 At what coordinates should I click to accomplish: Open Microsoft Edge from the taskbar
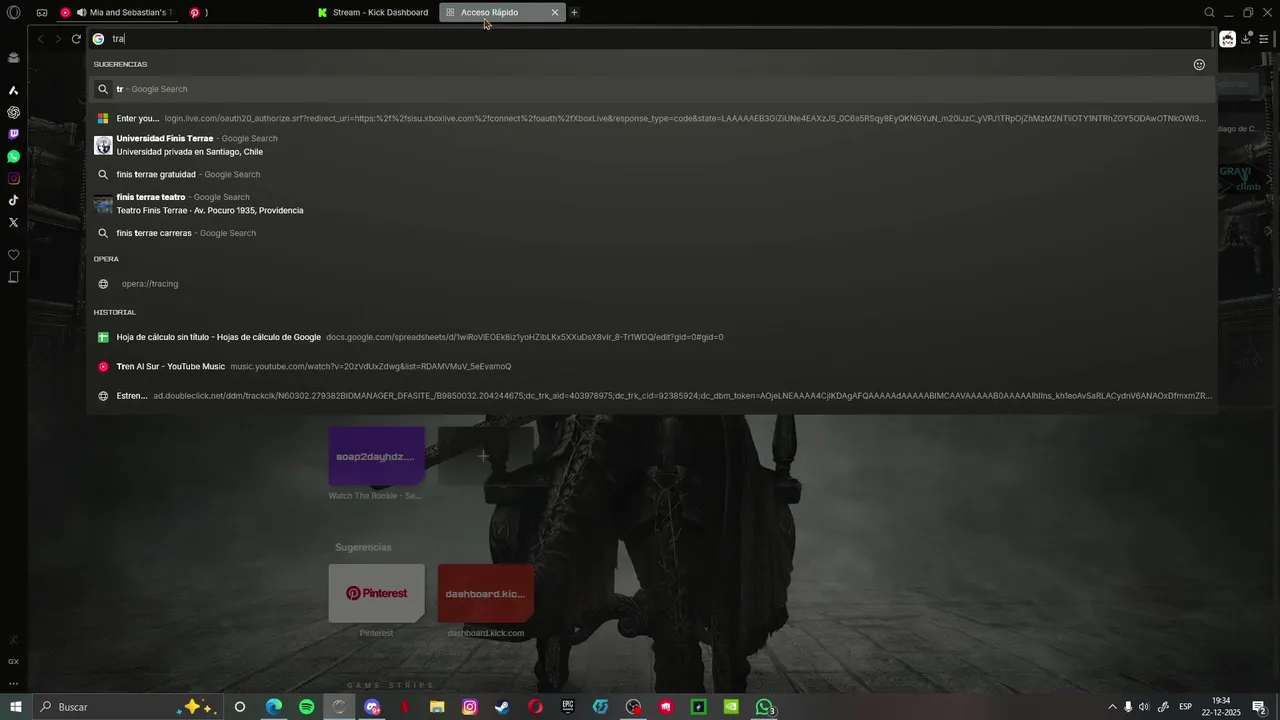[274, 707]
